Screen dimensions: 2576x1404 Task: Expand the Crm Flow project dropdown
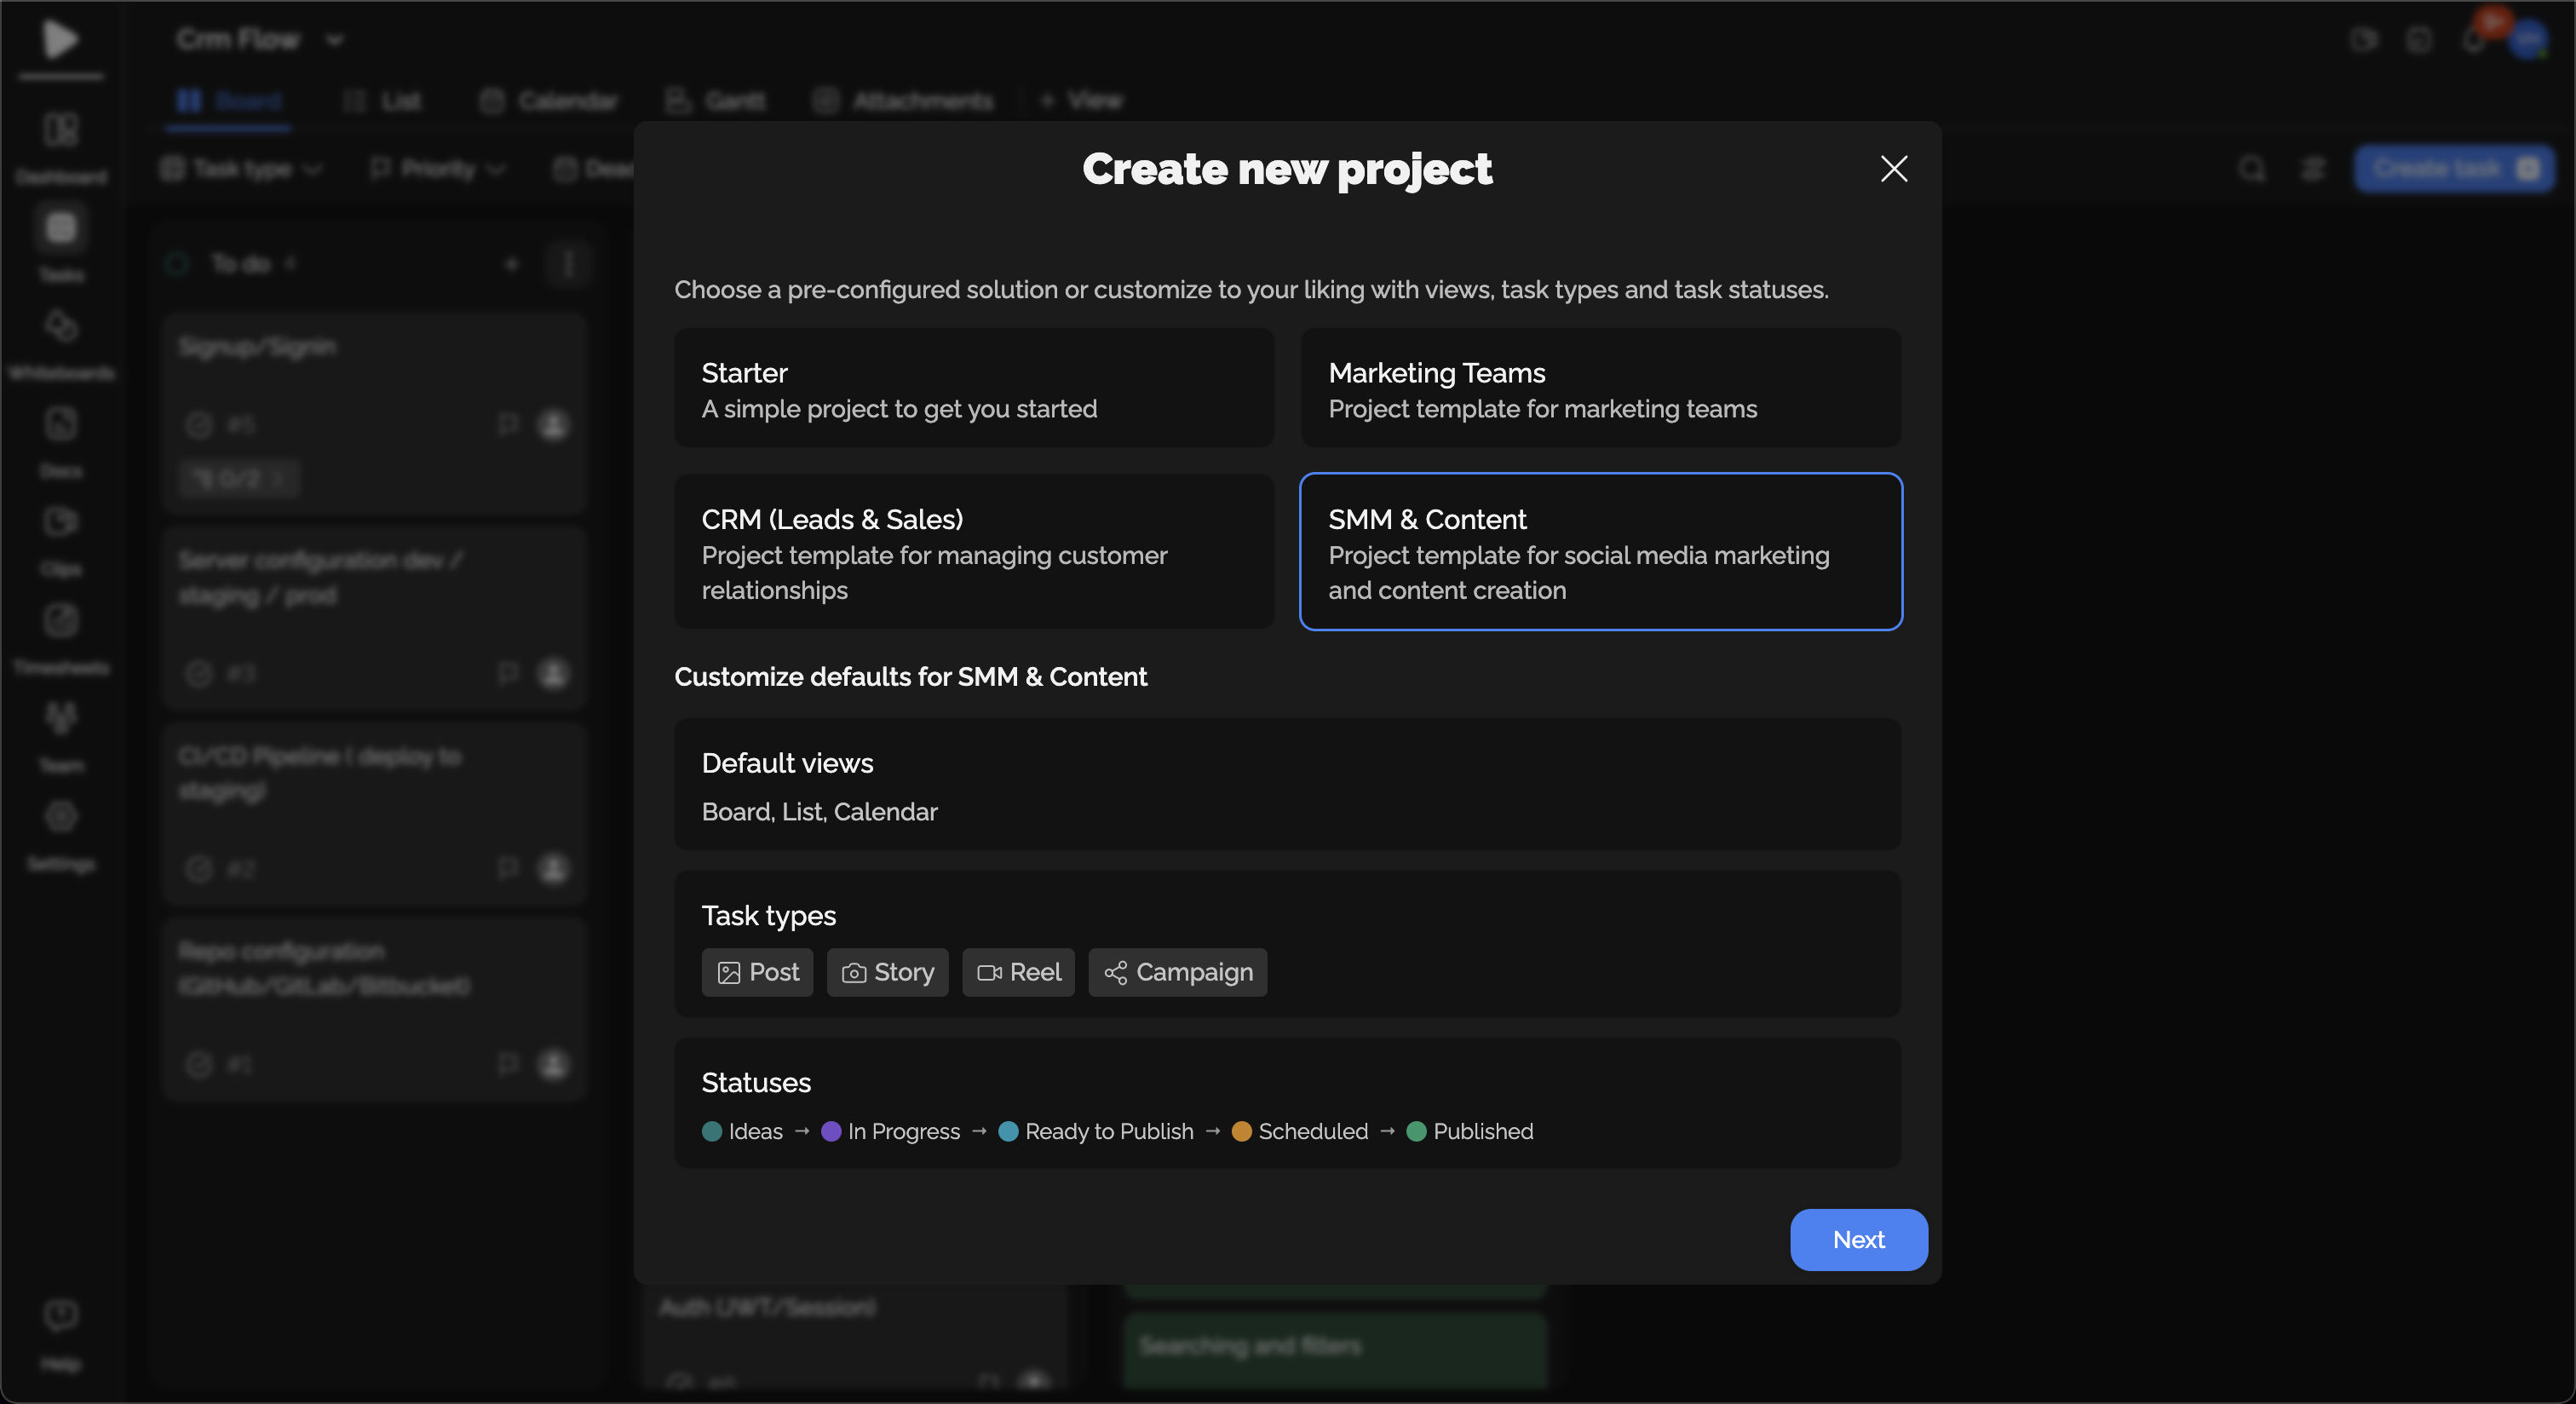(334, 40)
